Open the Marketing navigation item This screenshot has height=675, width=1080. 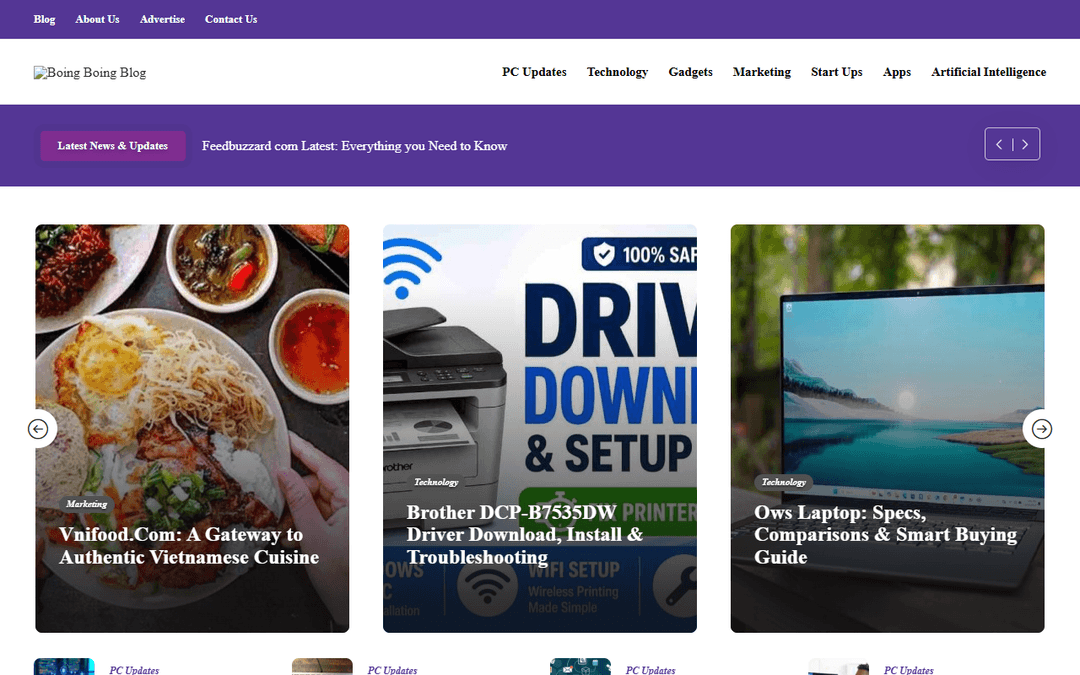click(762, 72)
